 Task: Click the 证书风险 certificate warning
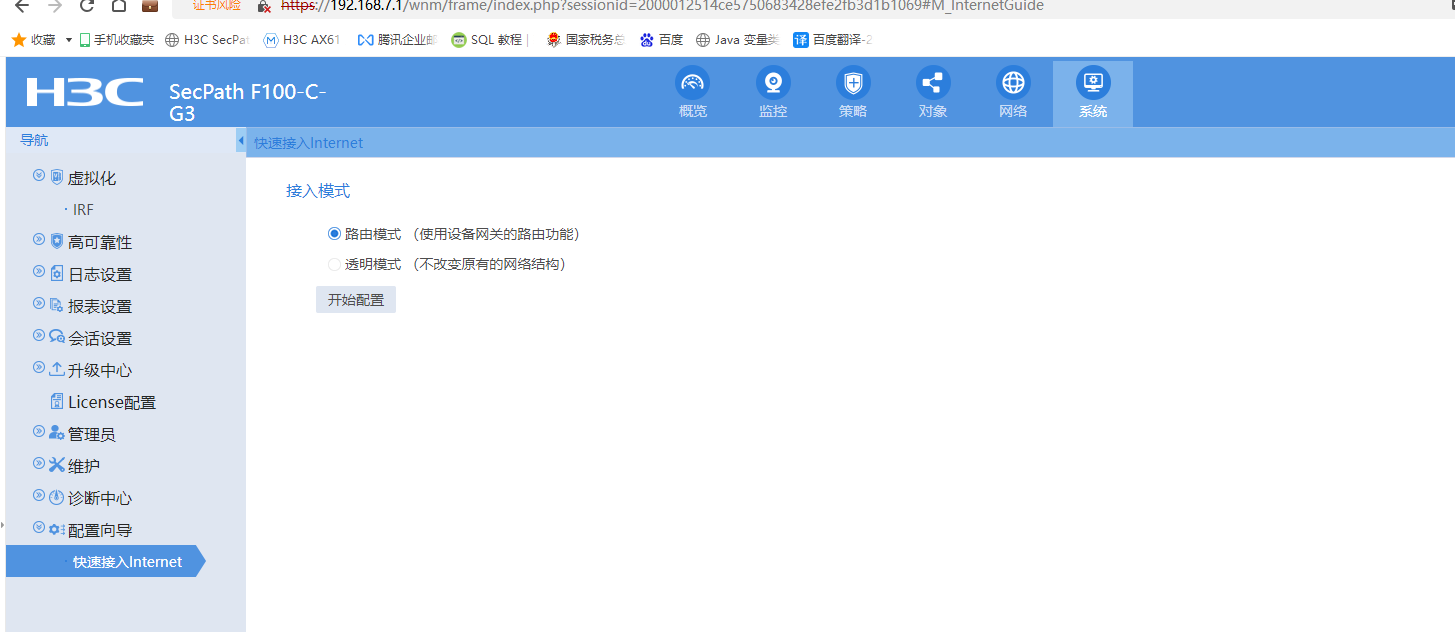point(217,5)
